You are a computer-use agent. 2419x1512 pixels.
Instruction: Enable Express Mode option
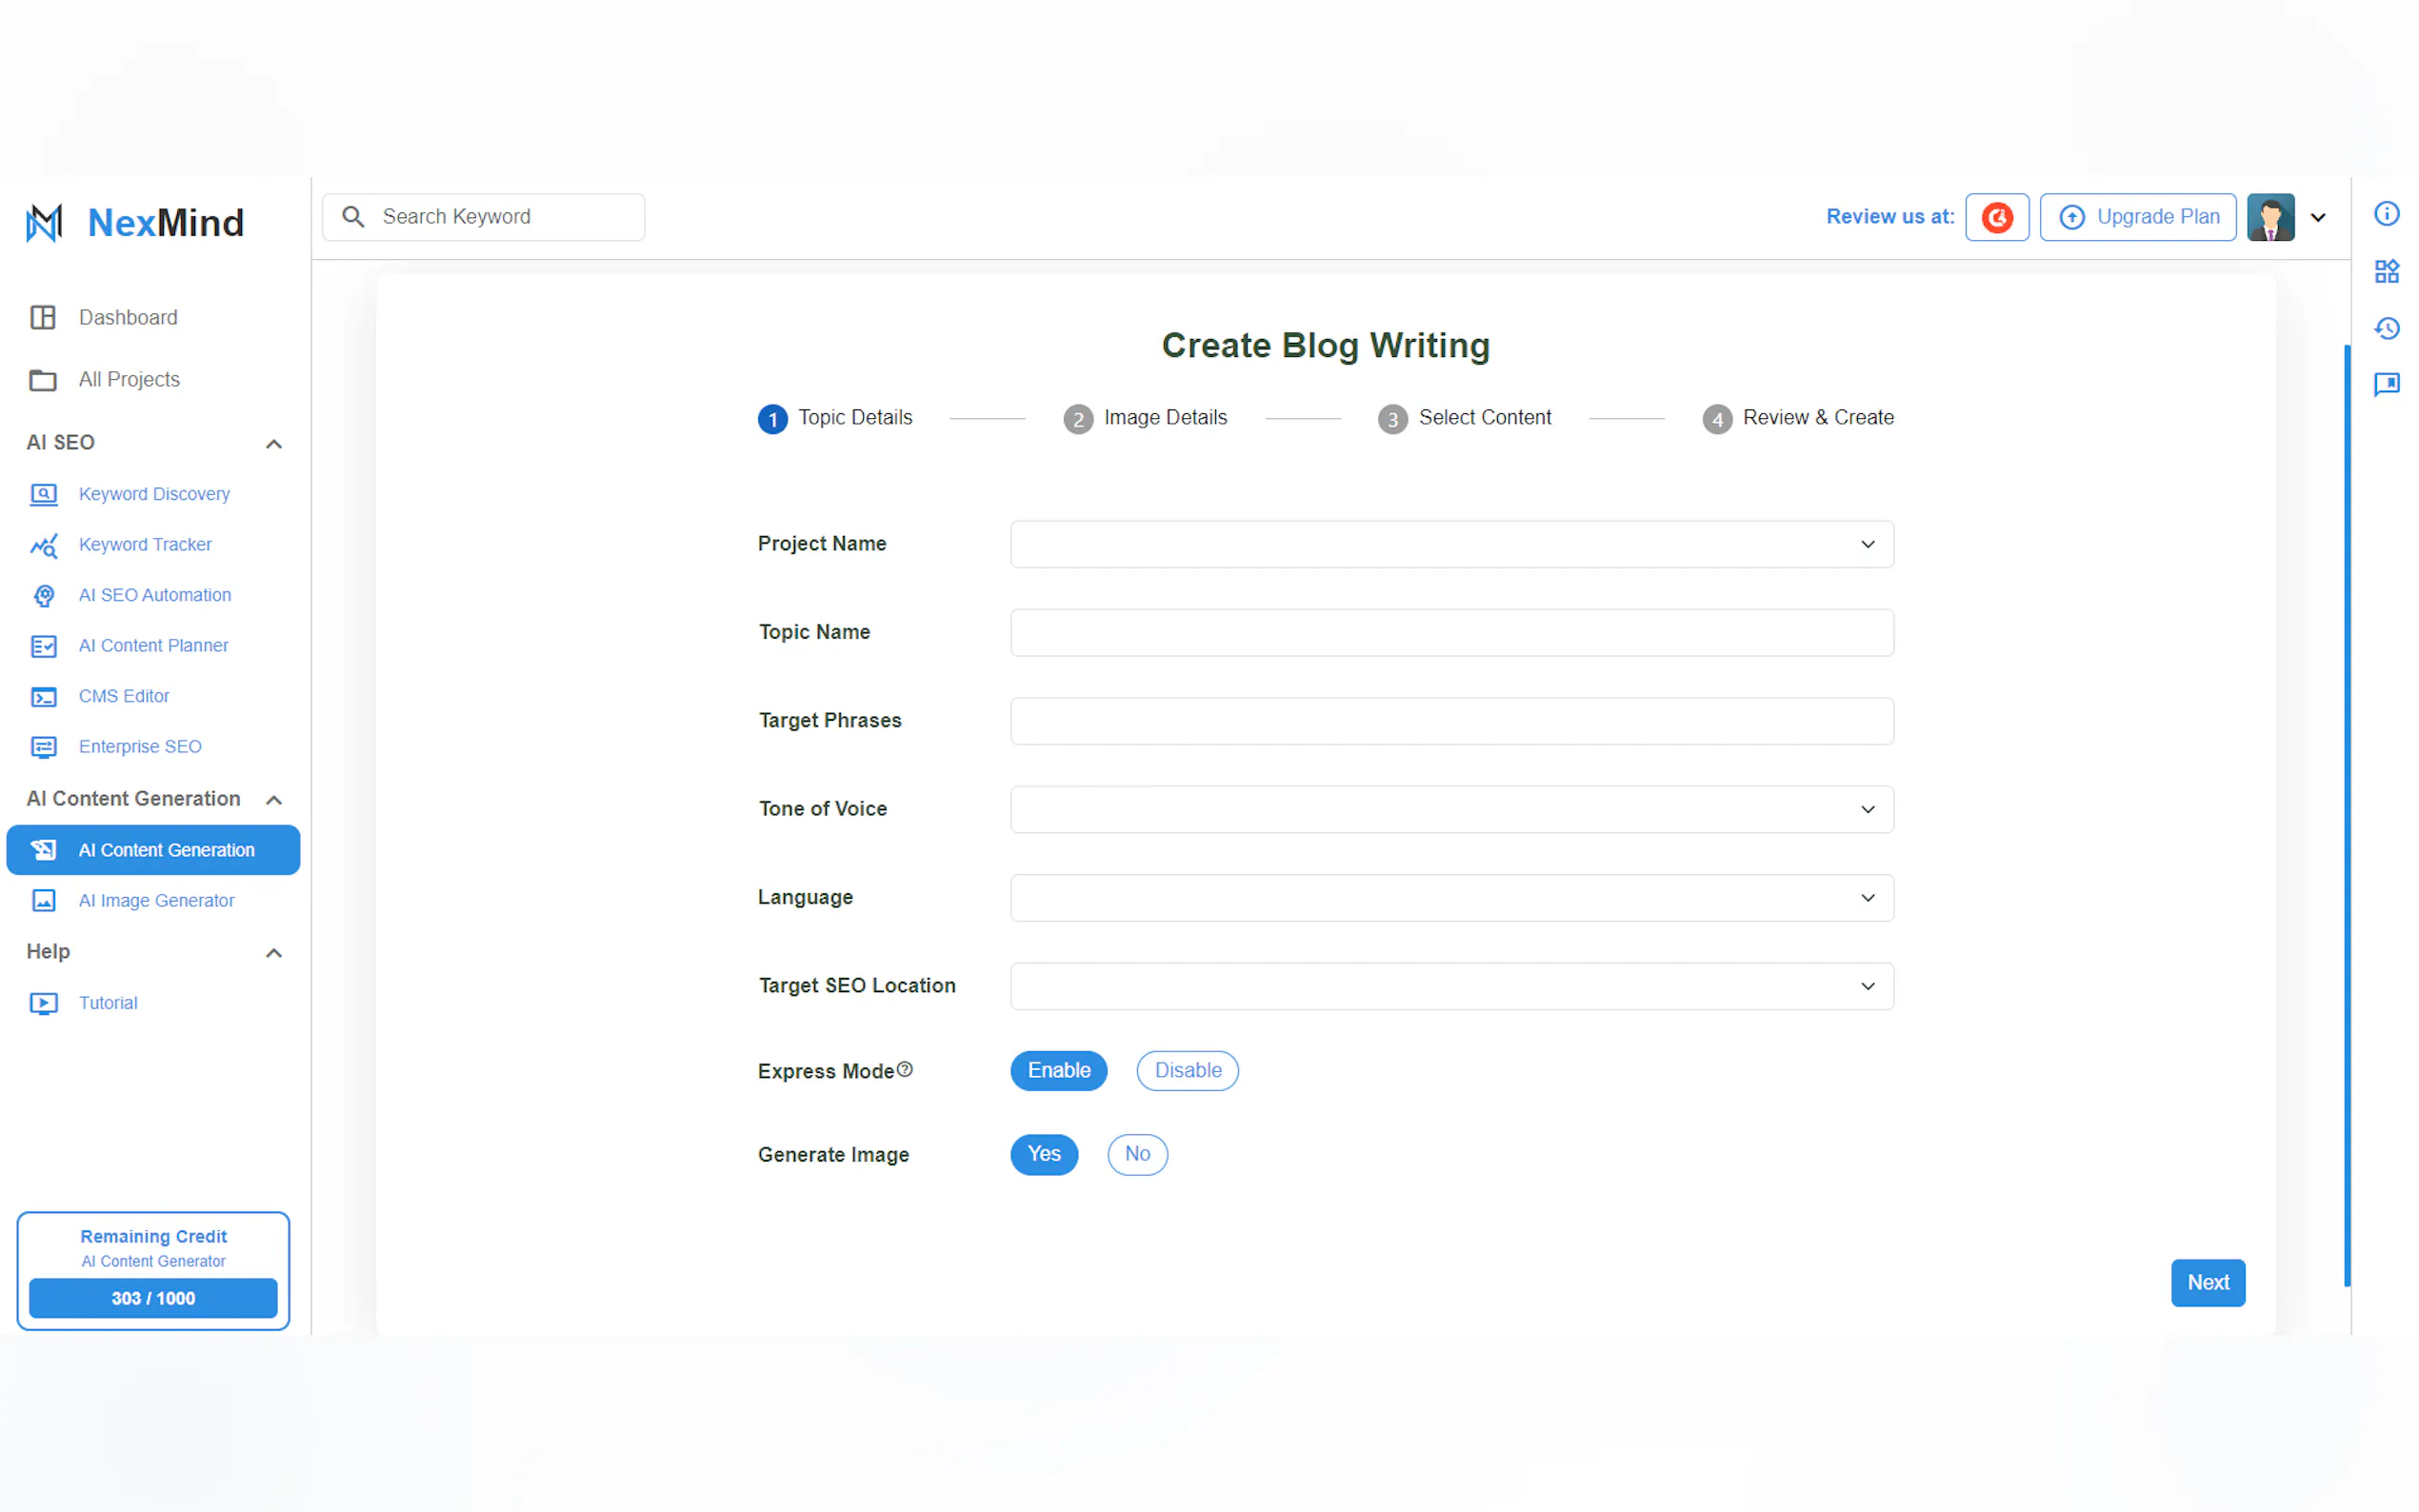tap(1058, 1070)
